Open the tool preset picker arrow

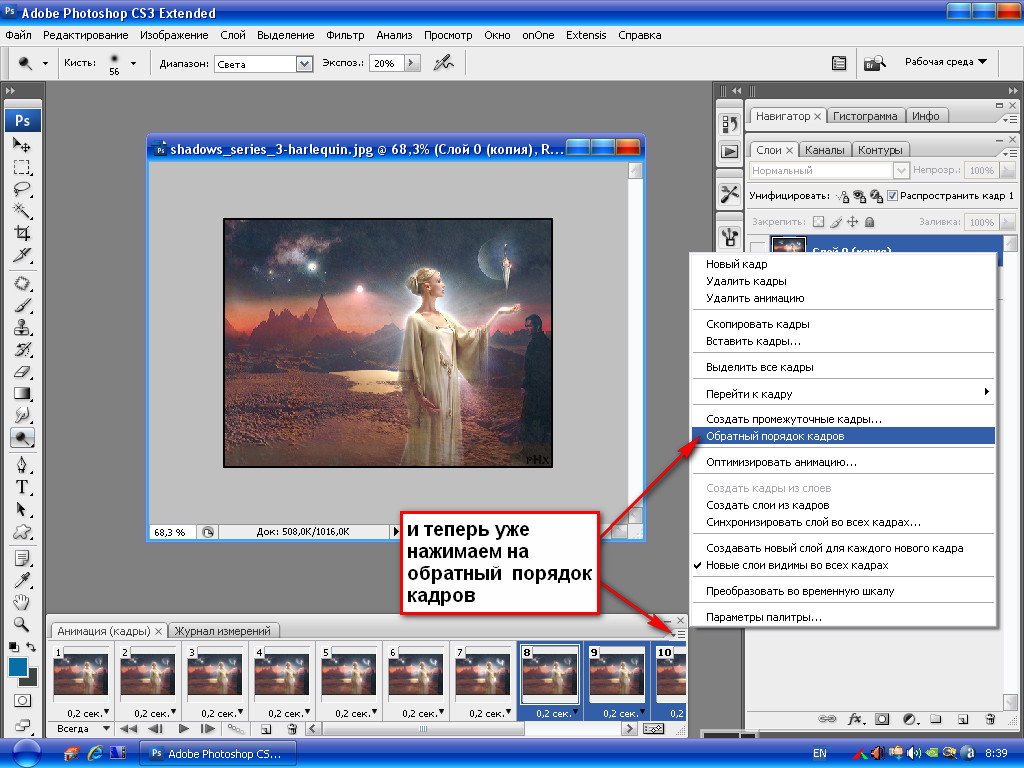coord(45,63)
